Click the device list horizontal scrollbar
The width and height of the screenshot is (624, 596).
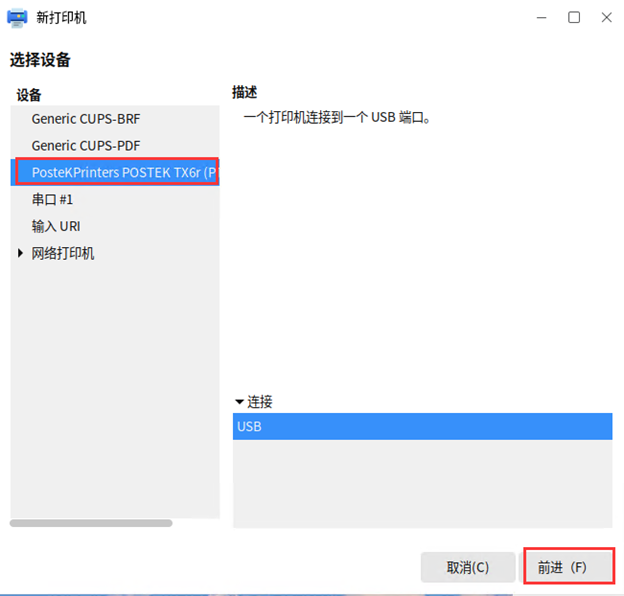[91, 523]
